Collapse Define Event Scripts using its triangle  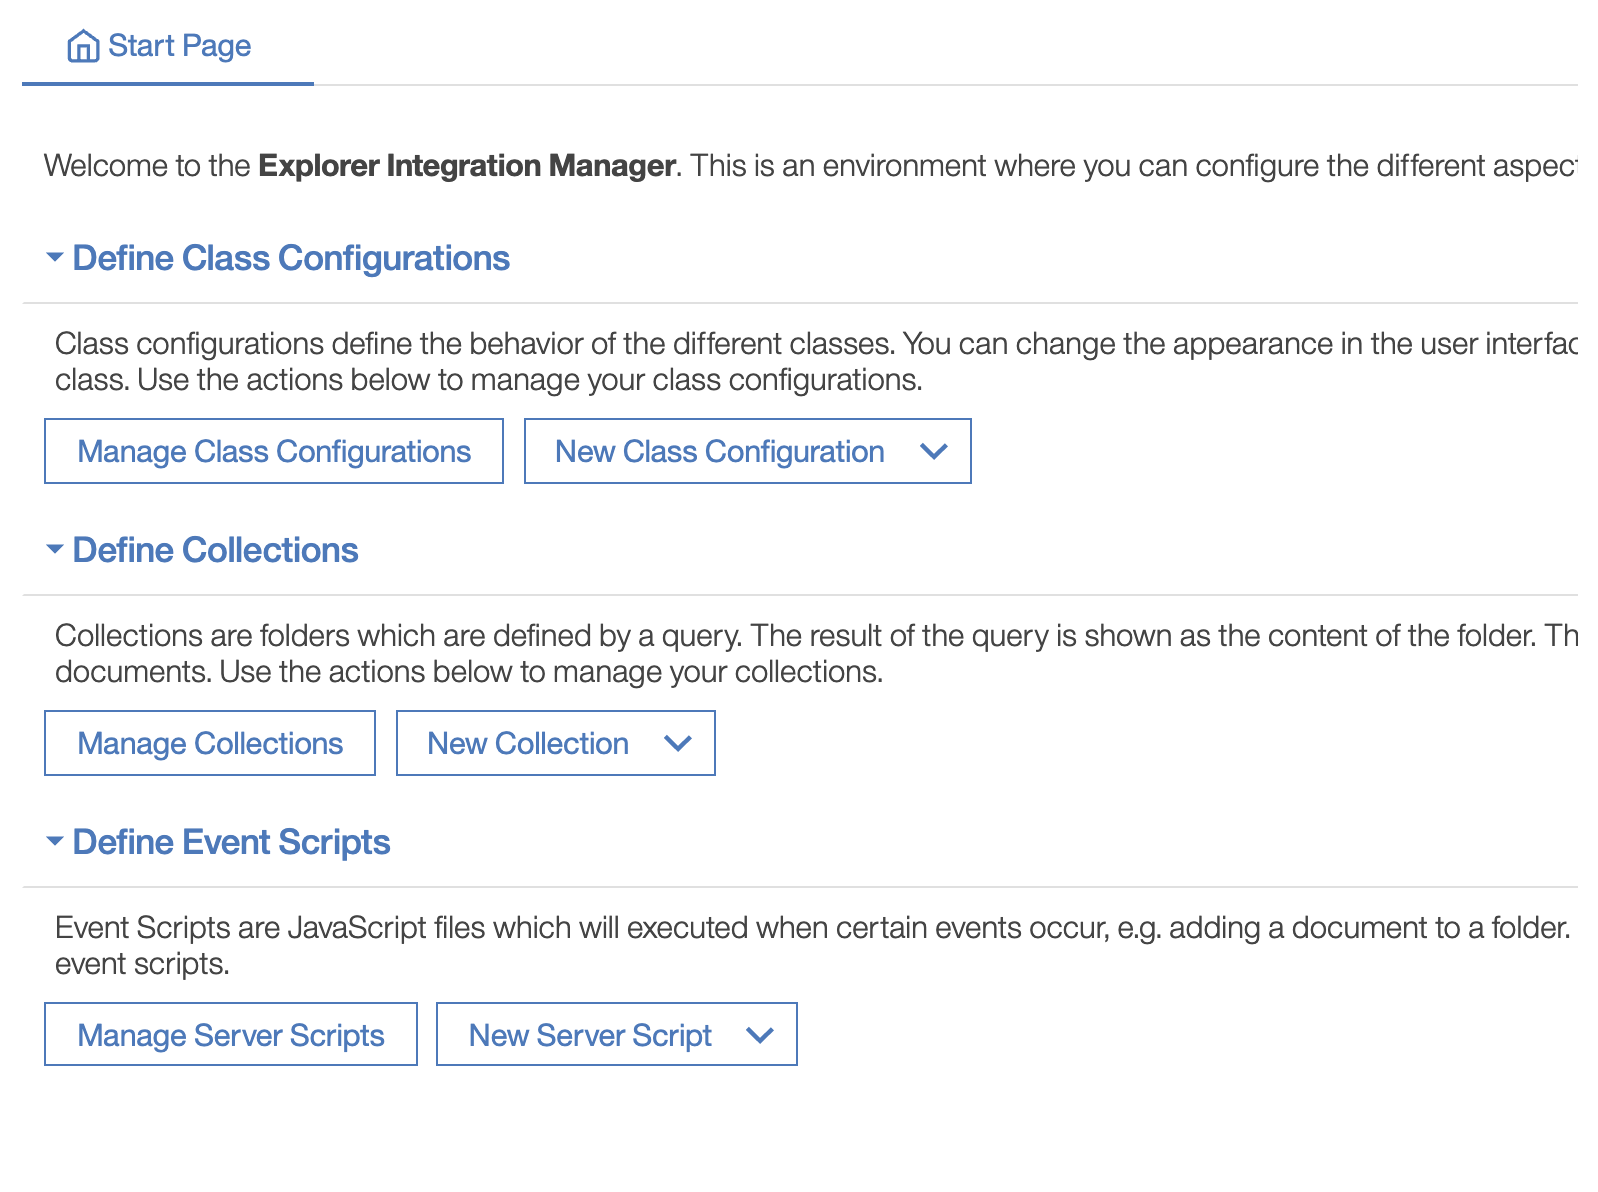[55, 842]
